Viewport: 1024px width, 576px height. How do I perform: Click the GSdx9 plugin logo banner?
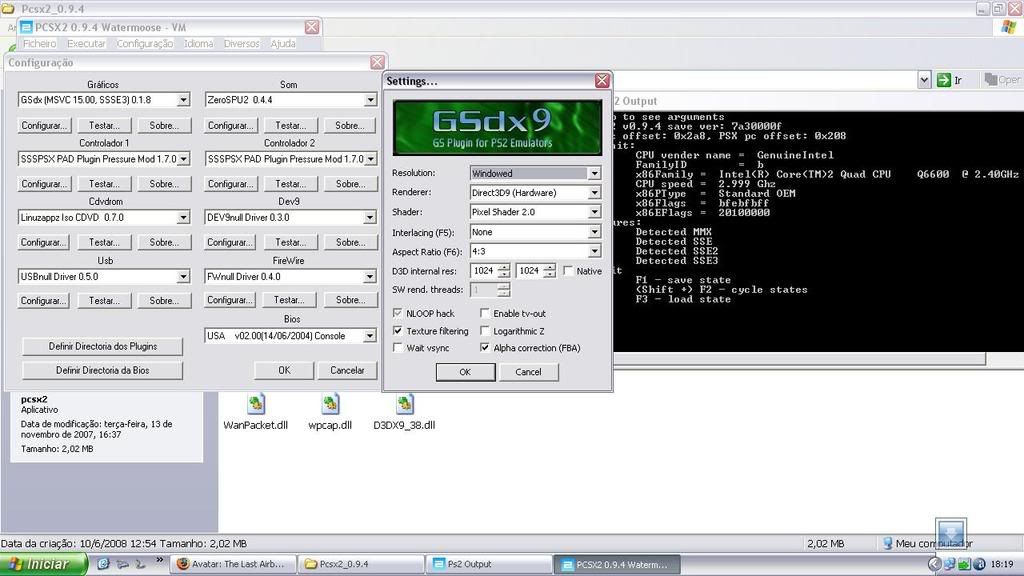(497, 127)
